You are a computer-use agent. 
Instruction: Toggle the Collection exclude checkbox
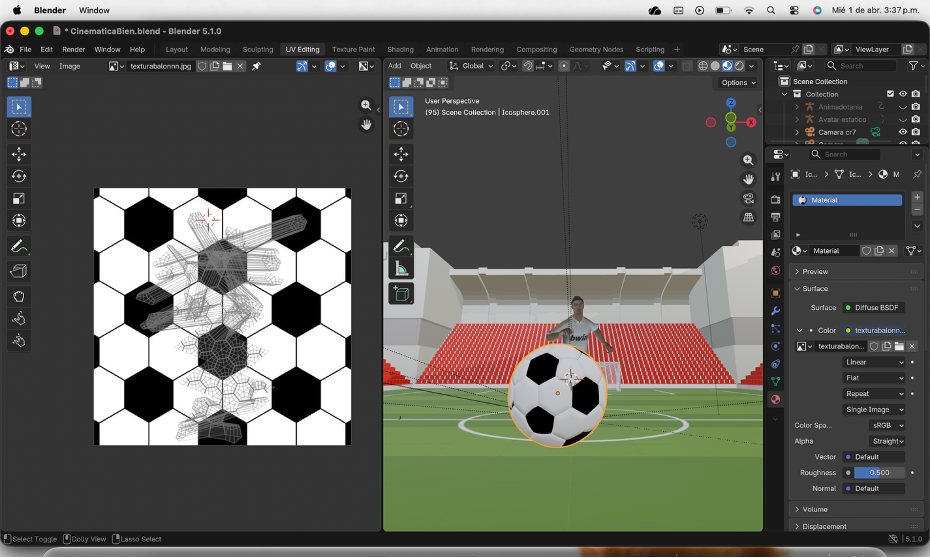pyautogui.click(x=890, y=94)
